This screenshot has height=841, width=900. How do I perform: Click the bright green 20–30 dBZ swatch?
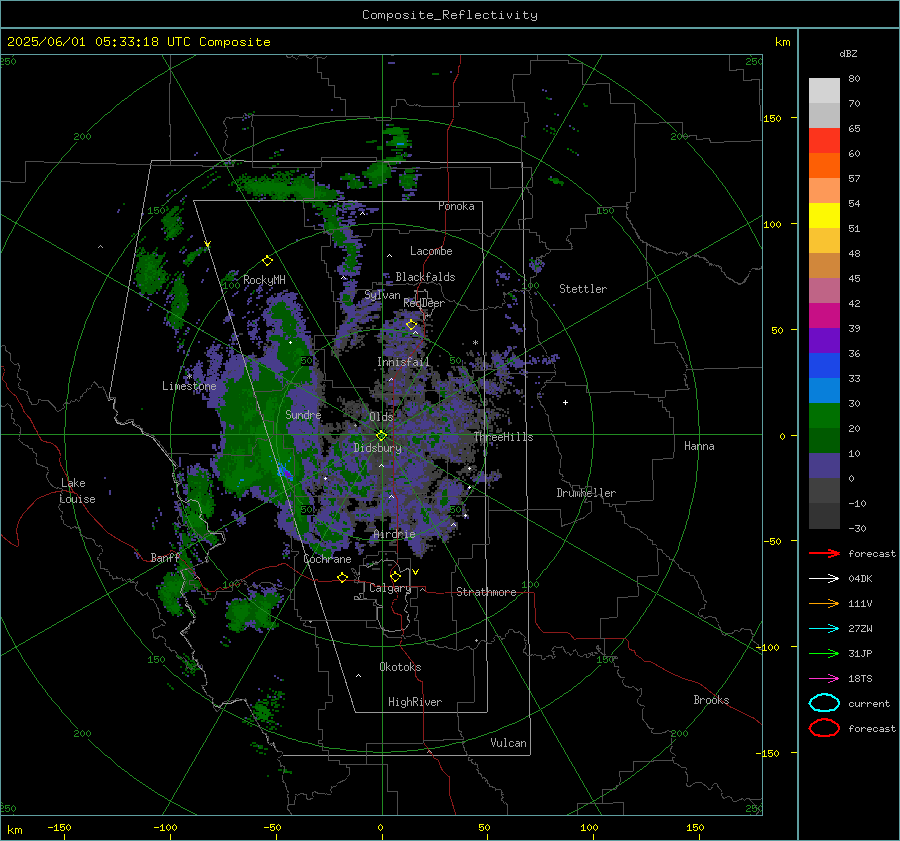(824, 416)
